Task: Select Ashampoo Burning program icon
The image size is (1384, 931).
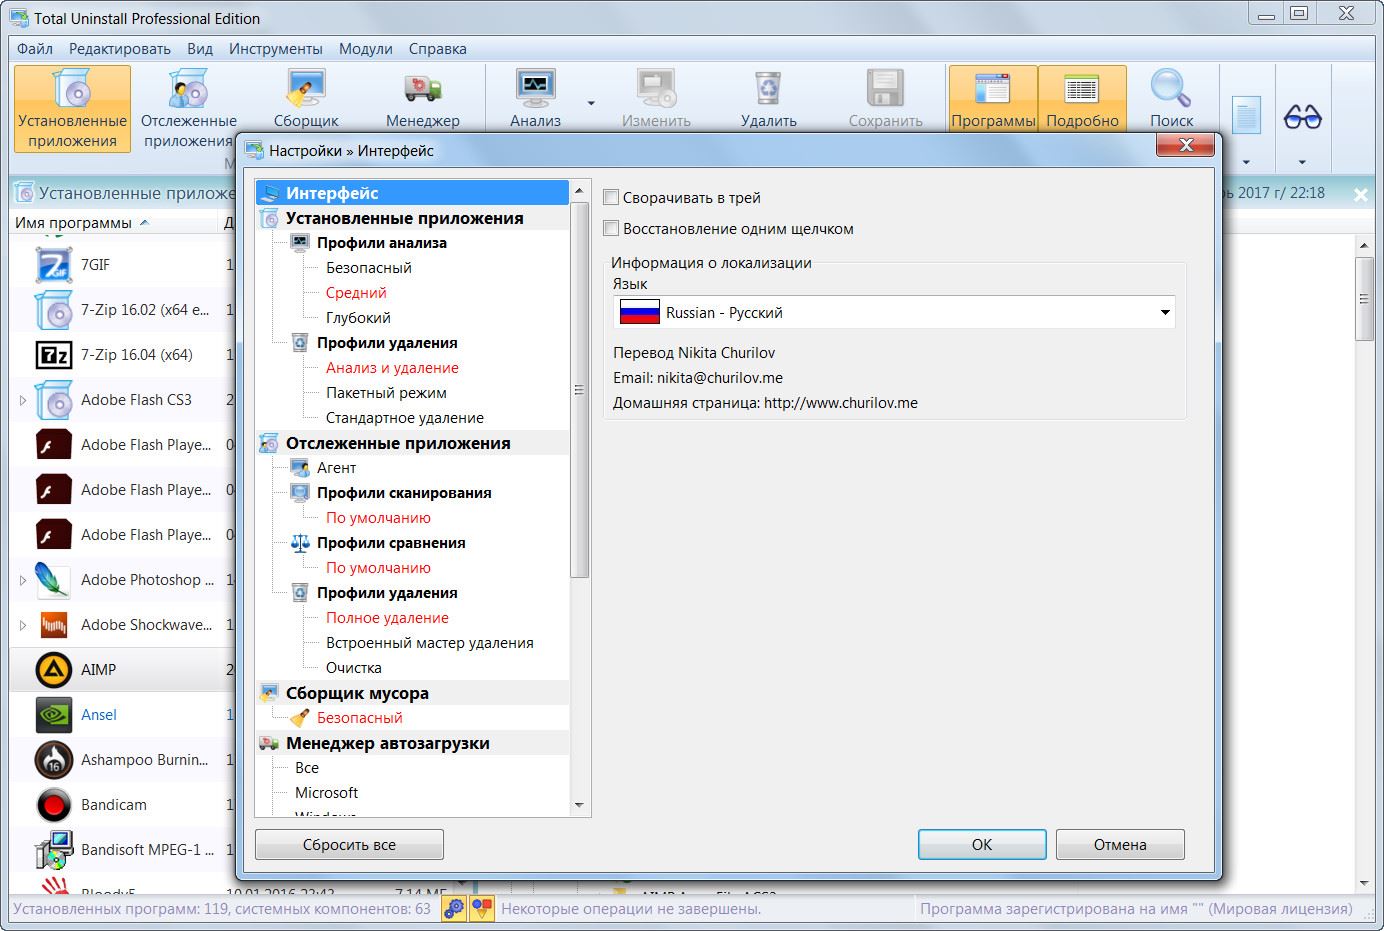Action: coord(53,760)
